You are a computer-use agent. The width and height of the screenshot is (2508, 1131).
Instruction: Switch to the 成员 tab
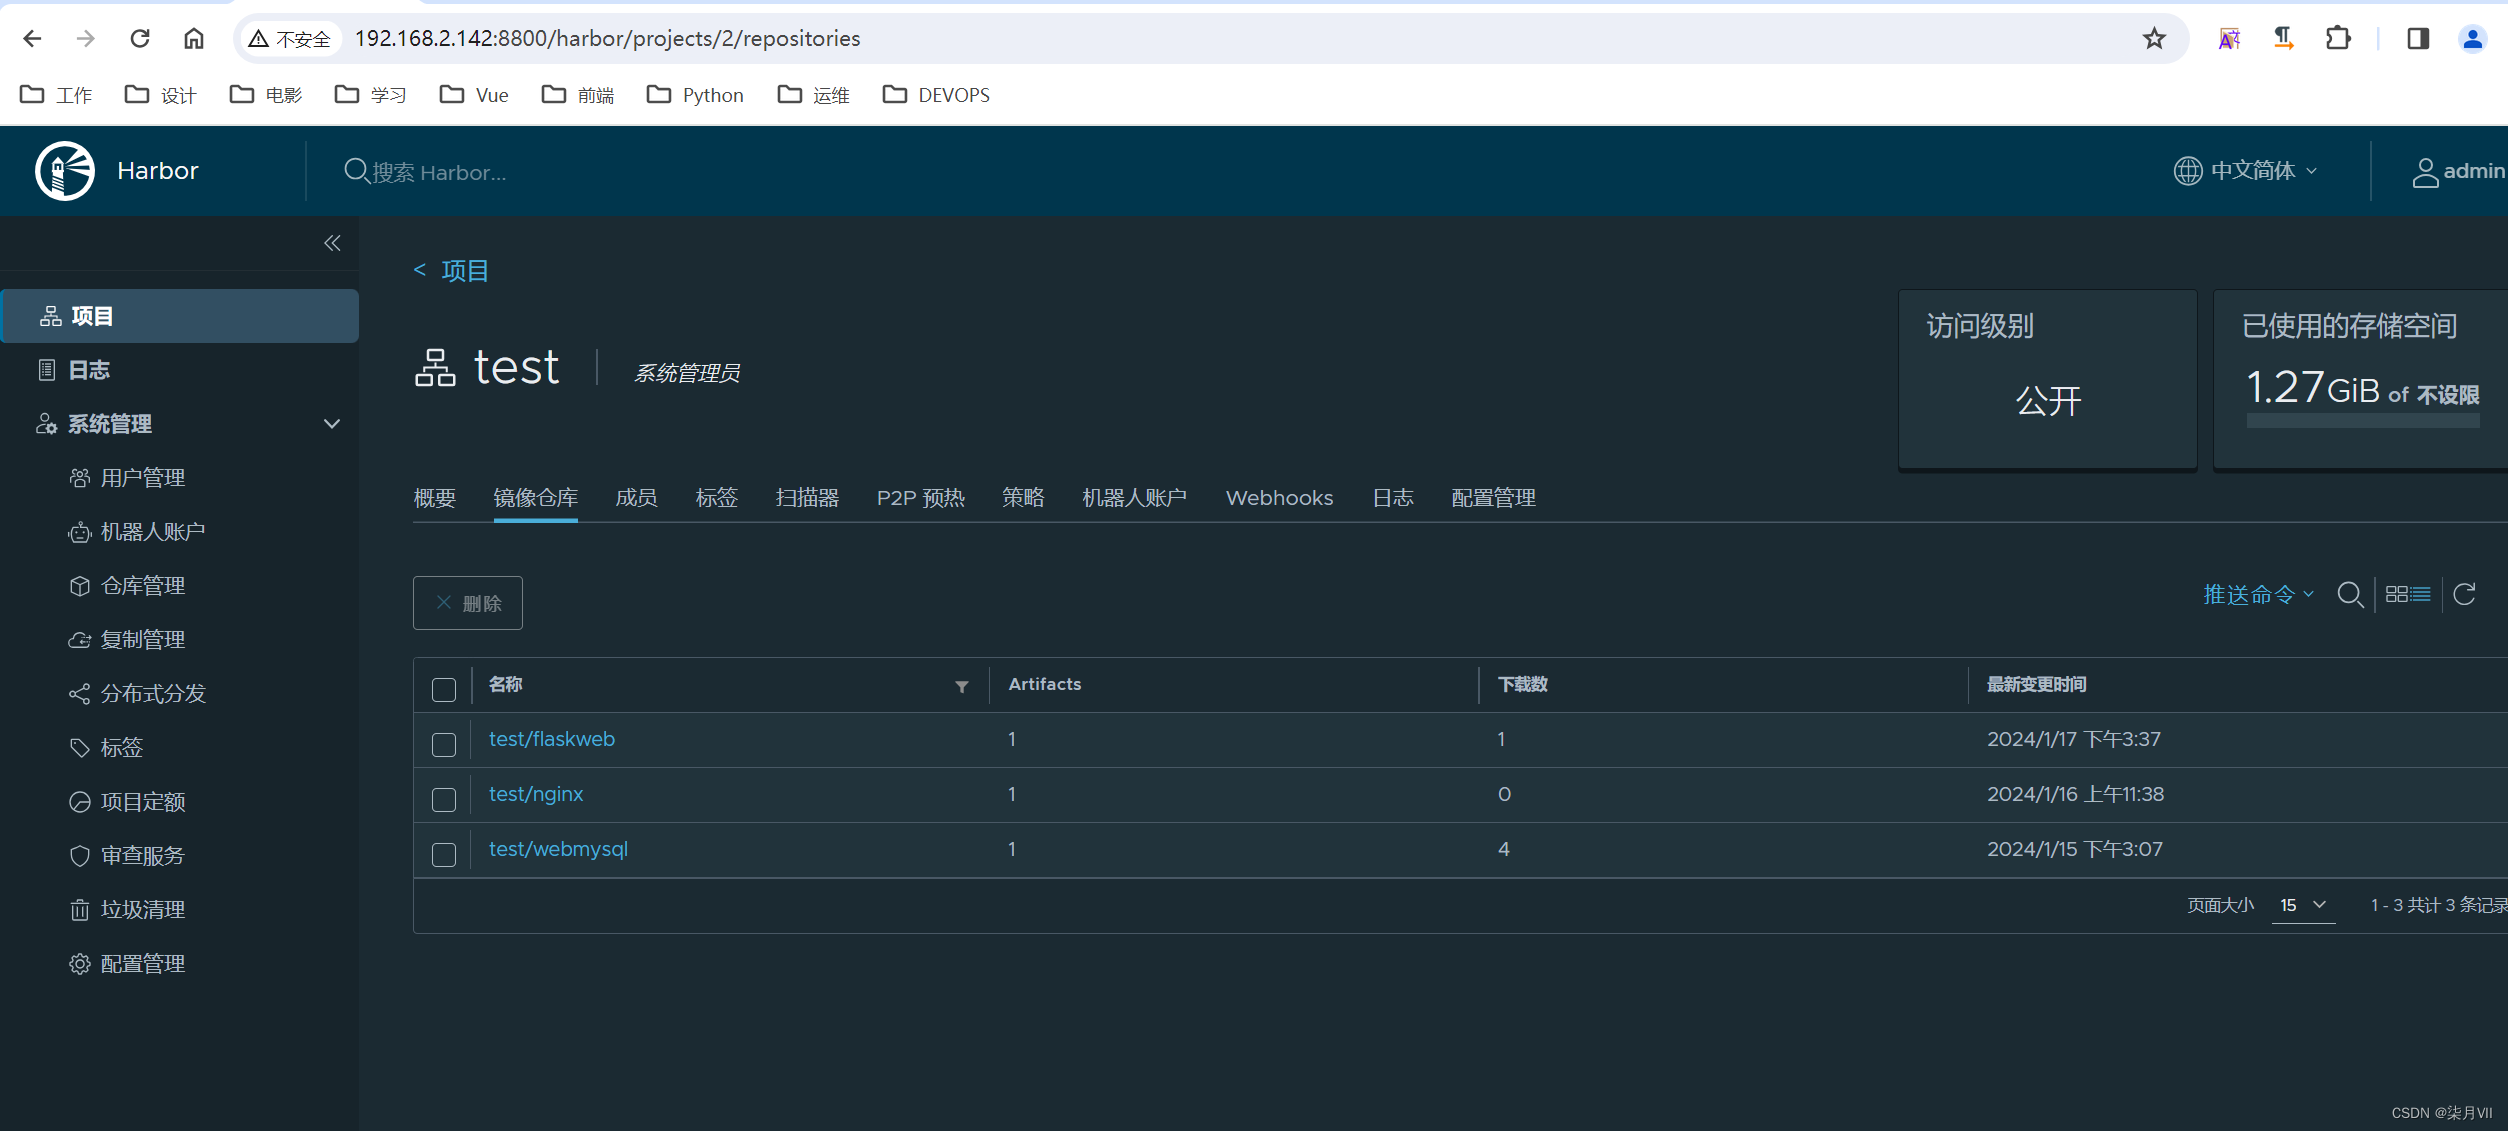[x=636, y=498]
